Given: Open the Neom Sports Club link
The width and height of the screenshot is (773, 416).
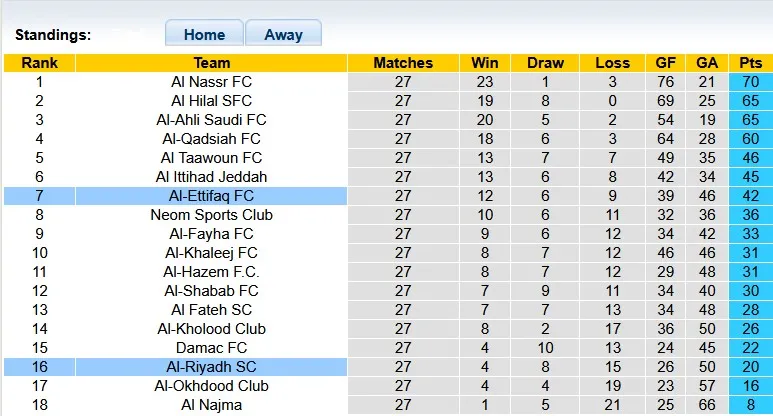Looking at the screenshot, I should pyautogui.click(x=211, y=215).
